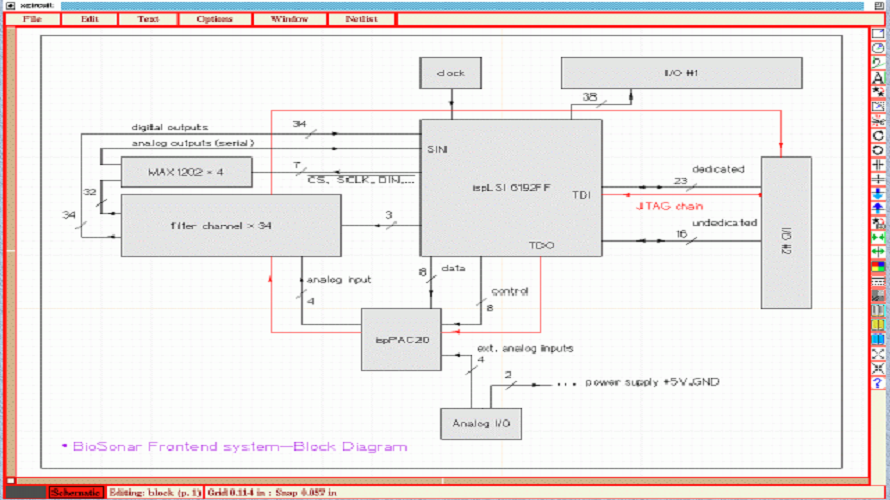
Task: Choose the move element tool
Action: point(878,92)
